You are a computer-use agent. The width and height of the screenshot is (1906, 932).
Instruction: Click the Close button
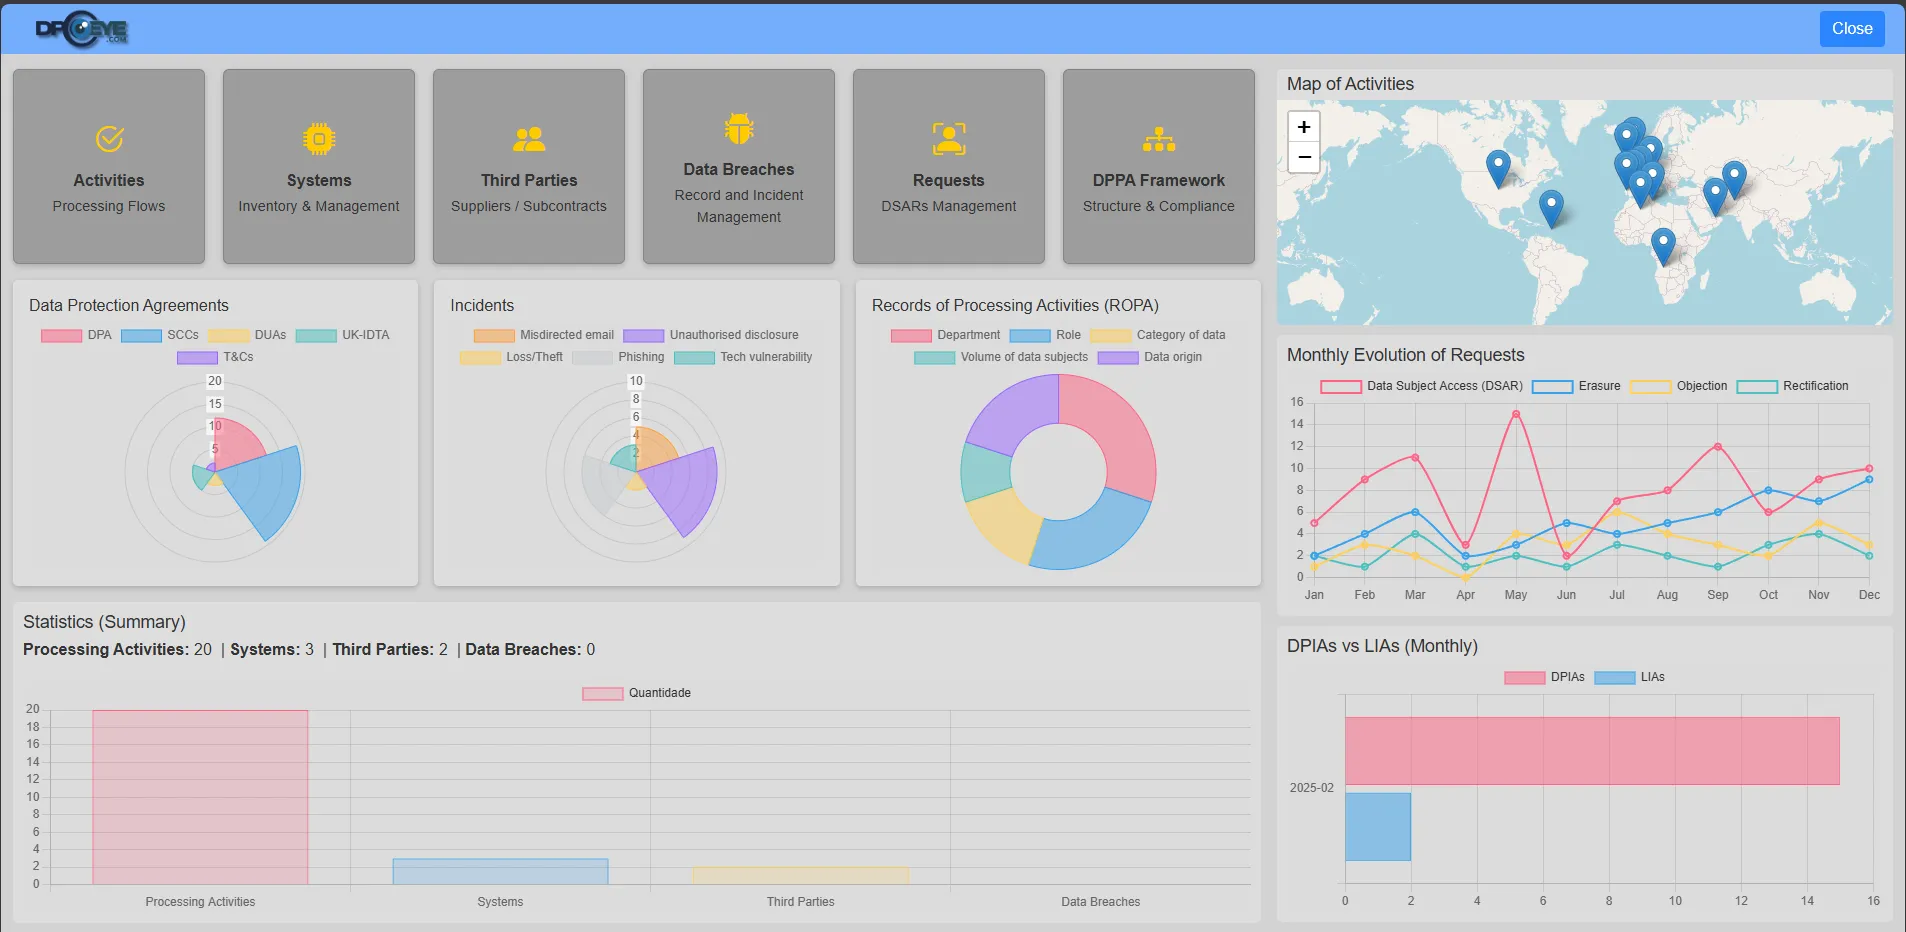1851,28
